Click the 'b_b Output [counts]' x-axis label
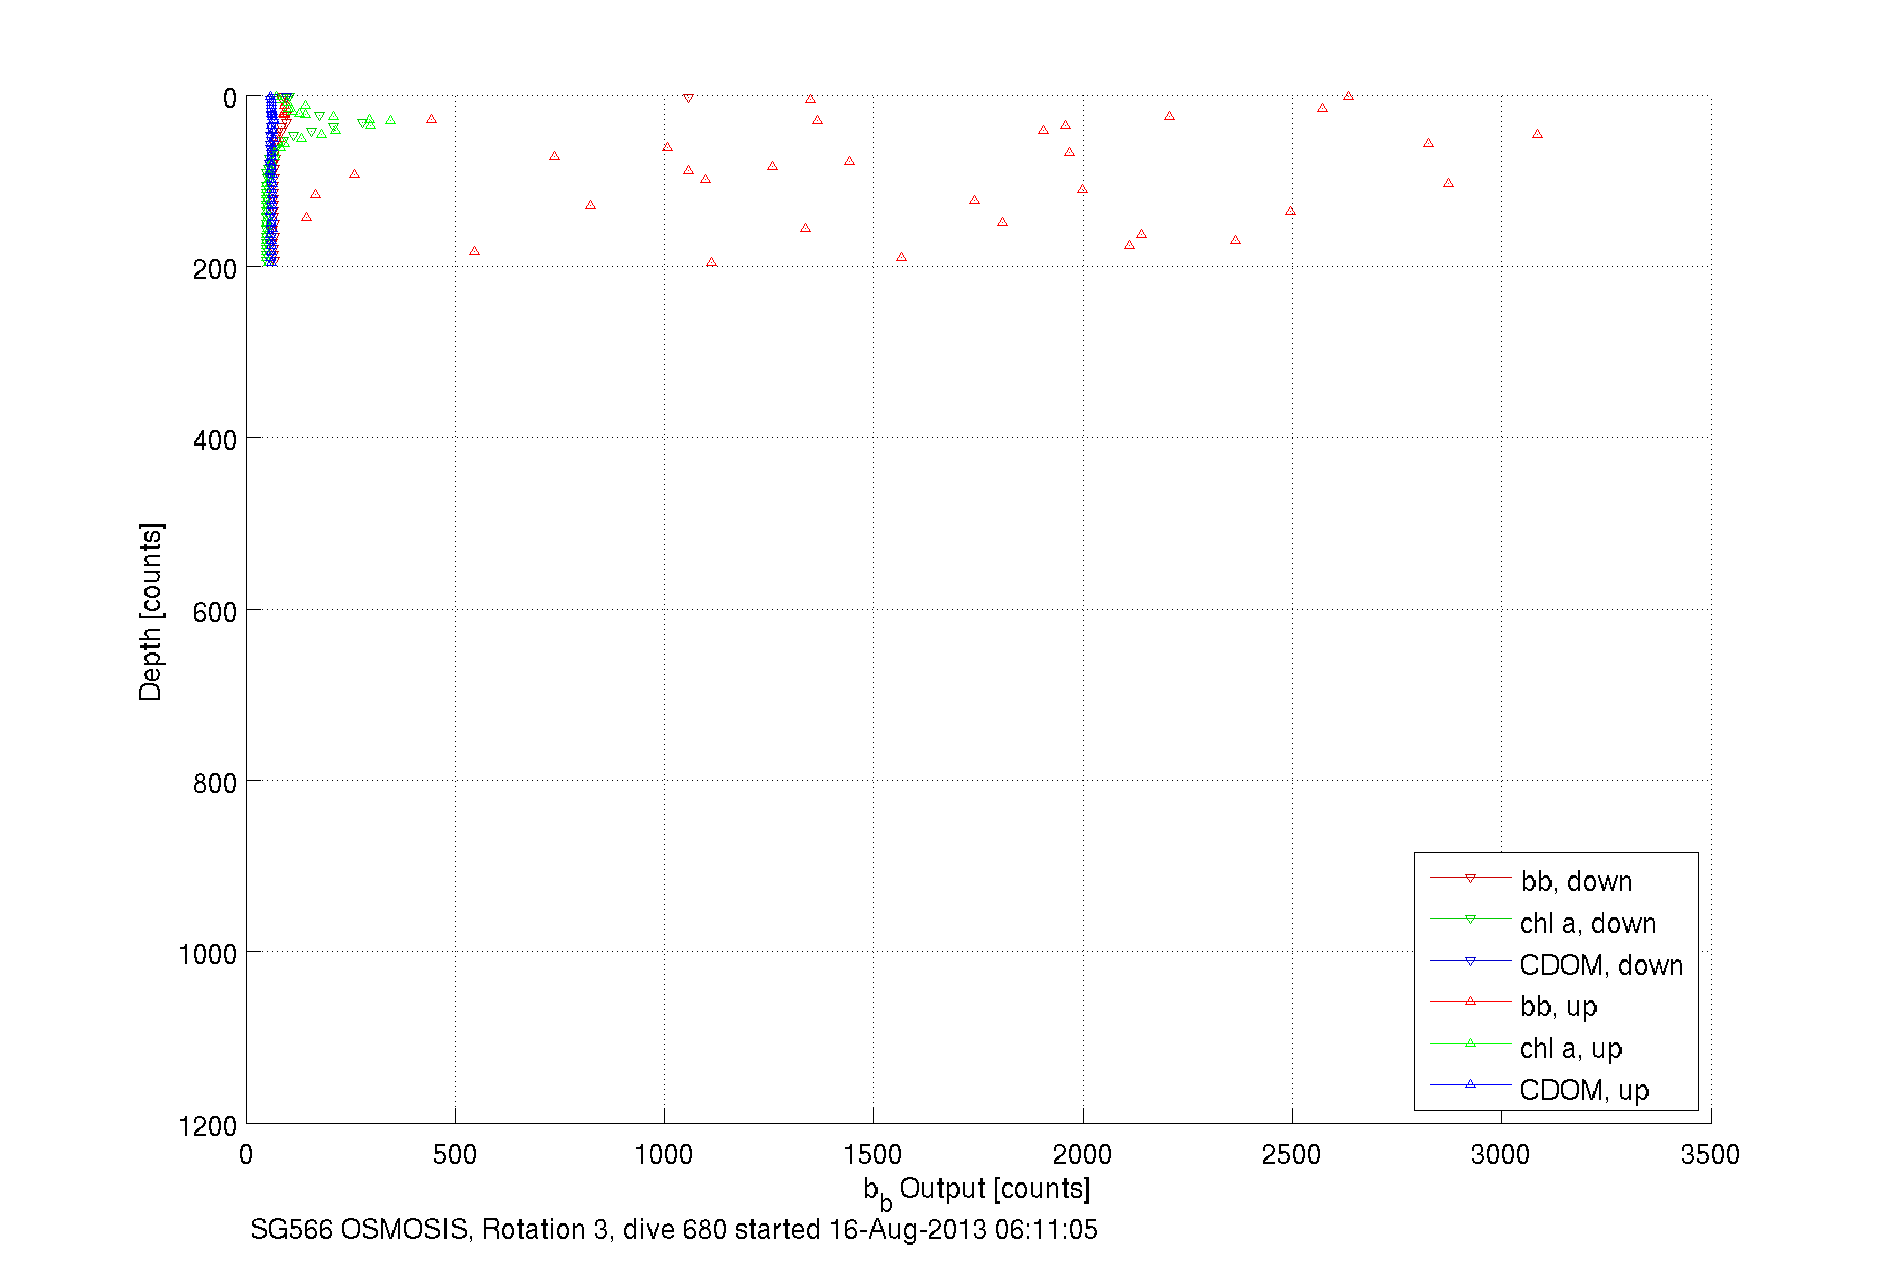Viewport: 1891px width, 1262px height. coord(977,1191)
